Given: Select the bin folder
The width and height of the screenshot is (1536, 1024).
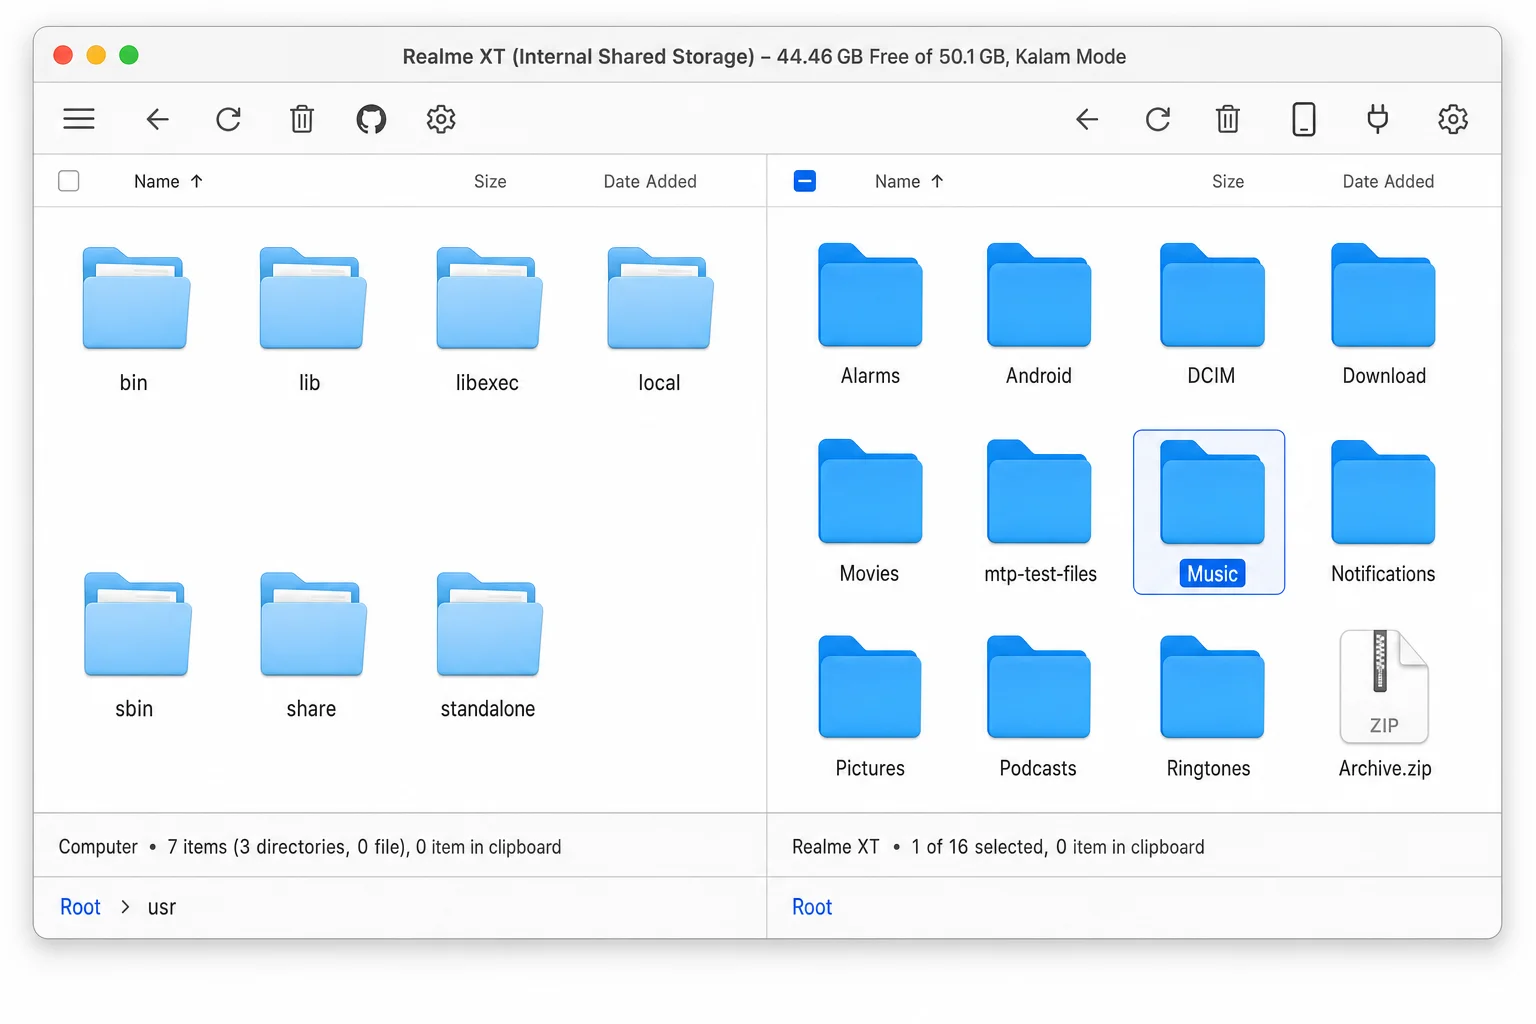Looking at the screenshot, I should coord(135,320).
